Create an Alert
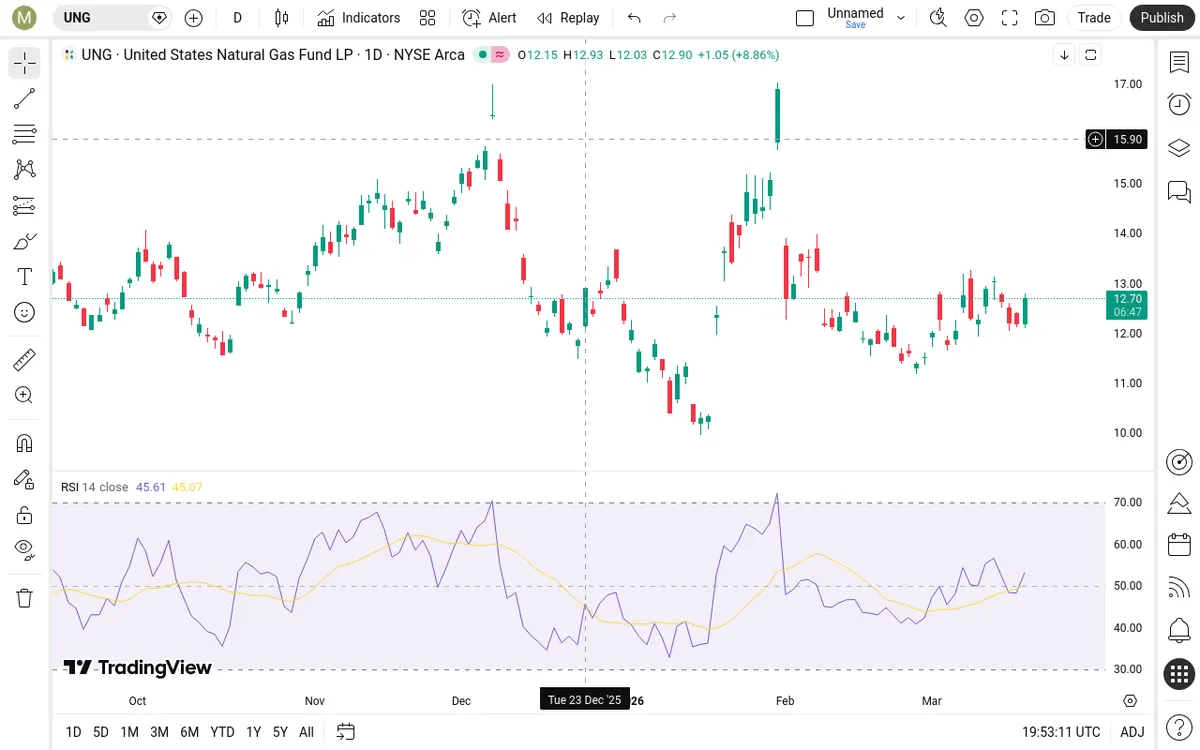 (x=489, y=17)
